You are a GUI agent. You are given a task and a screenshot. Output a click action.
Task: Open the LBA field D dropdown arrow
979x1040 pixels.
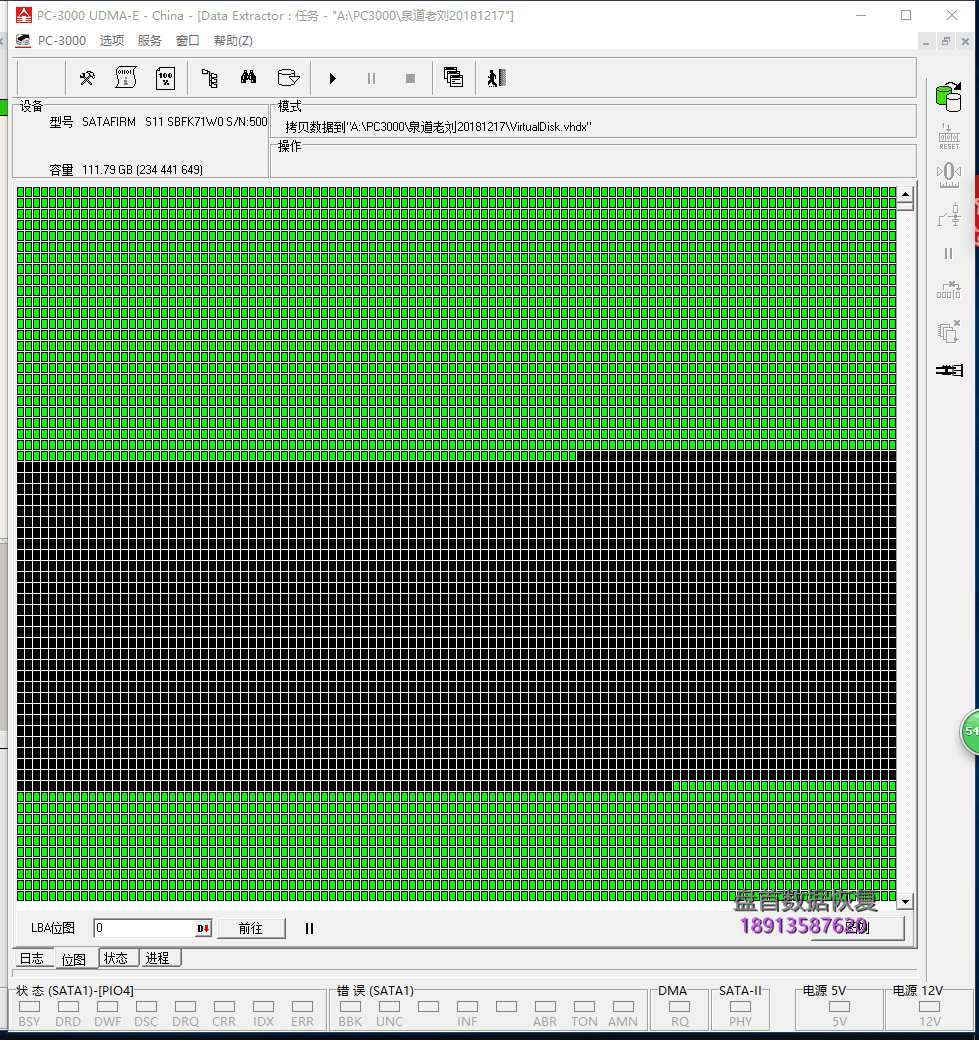tap(204, 928)
